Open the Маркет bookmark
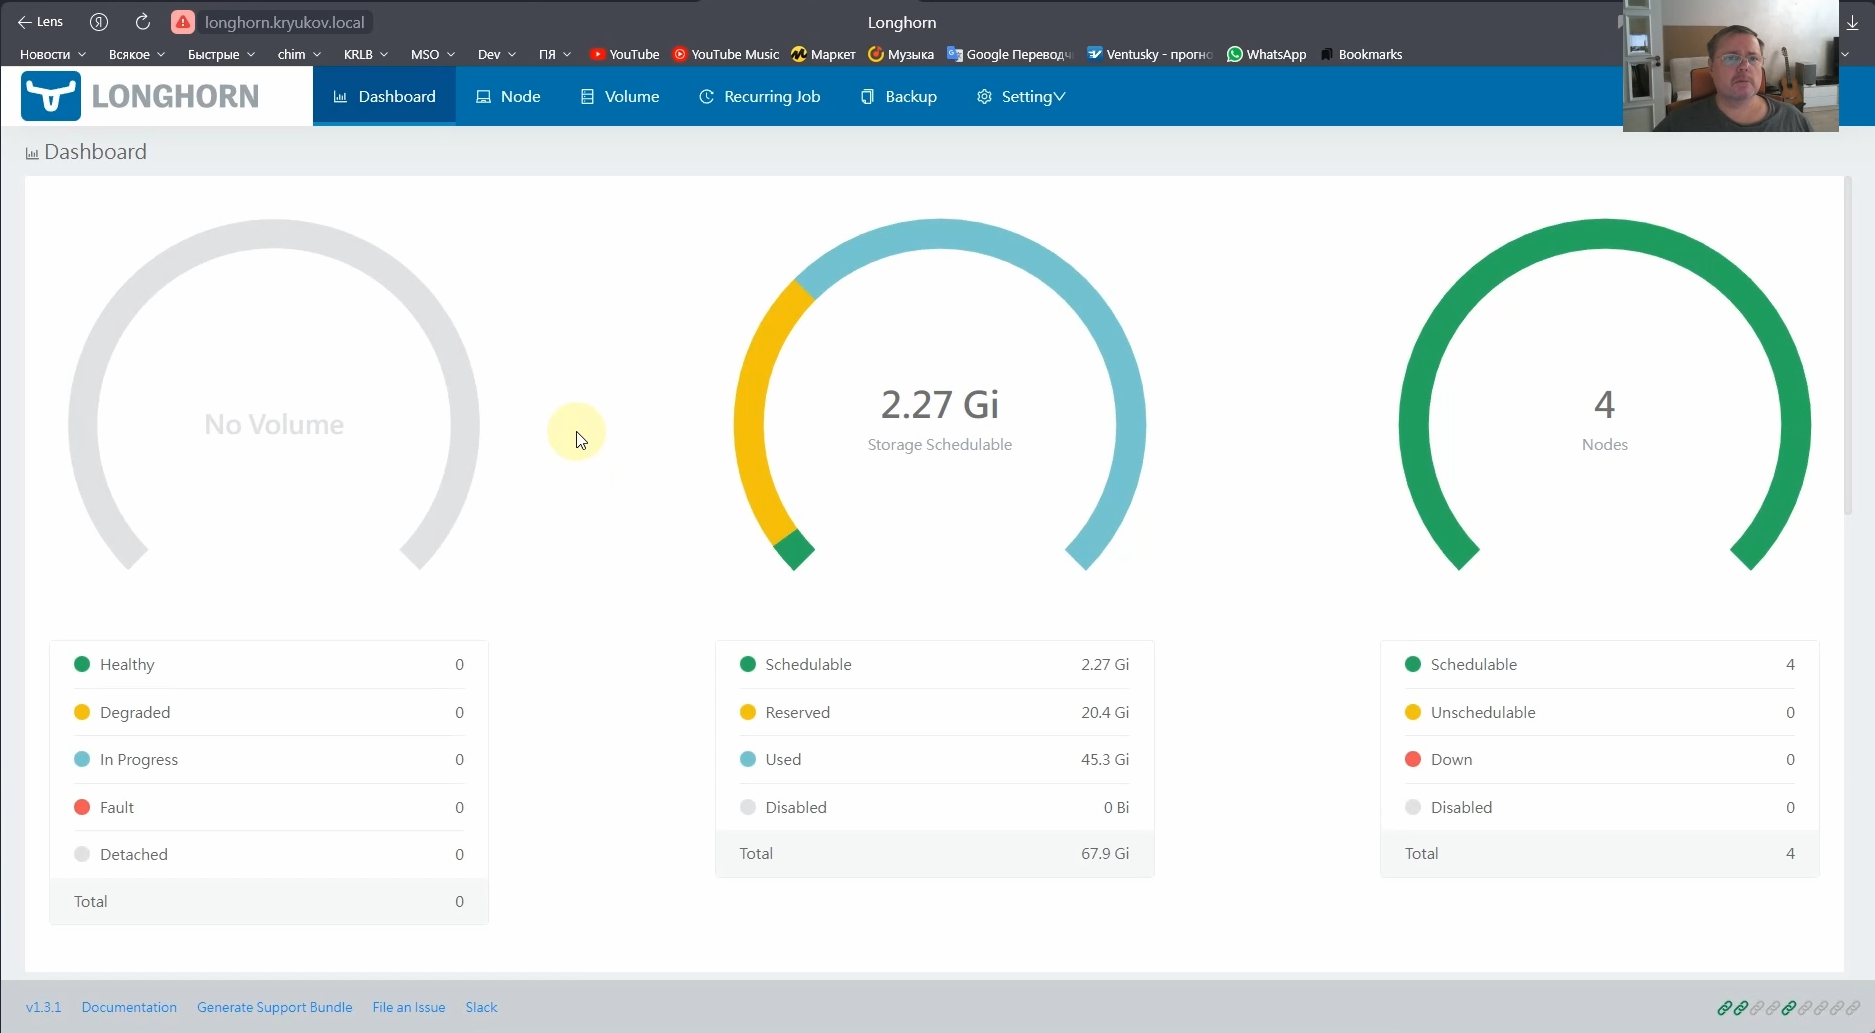The height and width of the screenshot is (1033, 1875). [823, 54]
